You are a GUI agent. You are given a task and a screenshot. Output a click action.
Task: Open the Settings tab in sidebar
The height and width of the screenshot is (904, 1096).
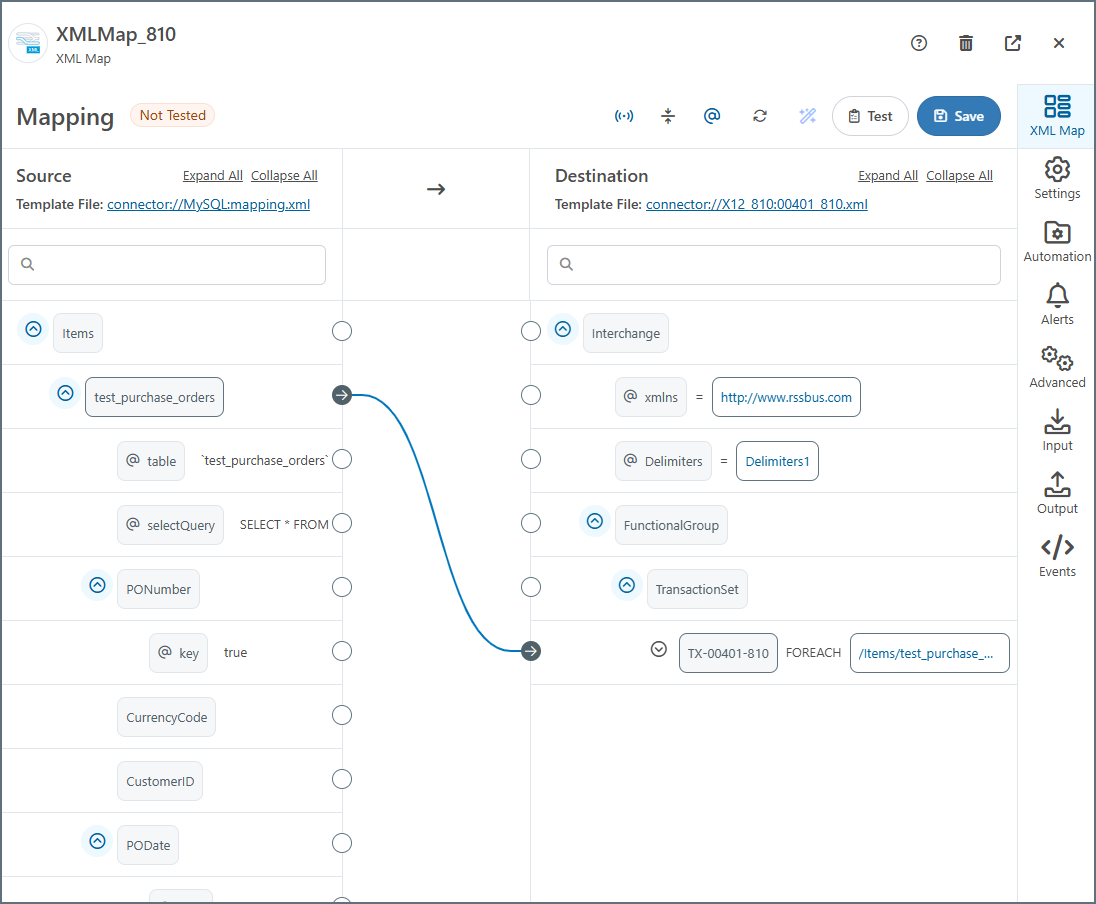click(x=1057, y=179)
